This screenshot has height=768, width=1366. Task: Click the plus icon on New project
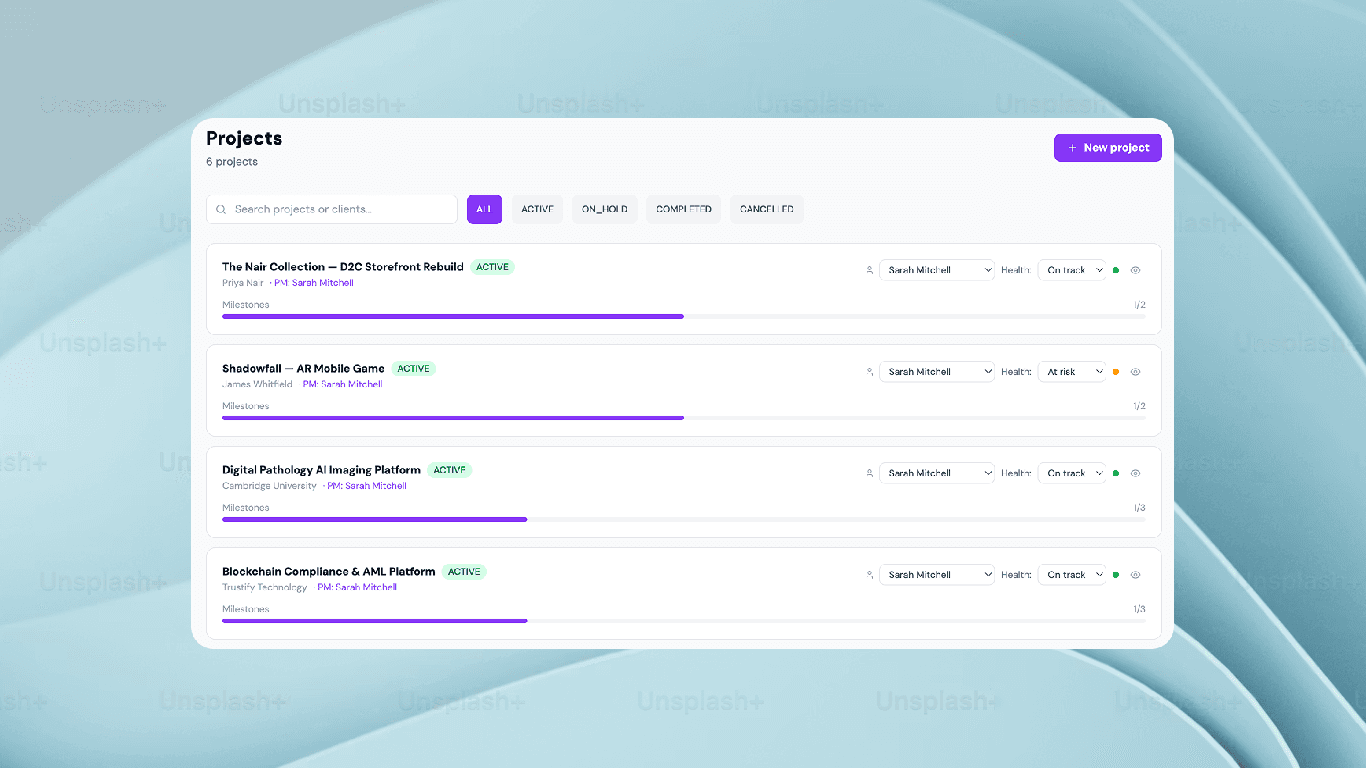(x=1073, y=148)
